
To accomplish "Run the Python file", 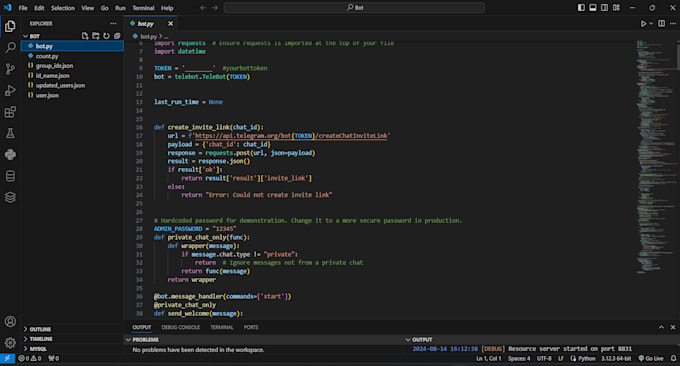I will (644, 23).
